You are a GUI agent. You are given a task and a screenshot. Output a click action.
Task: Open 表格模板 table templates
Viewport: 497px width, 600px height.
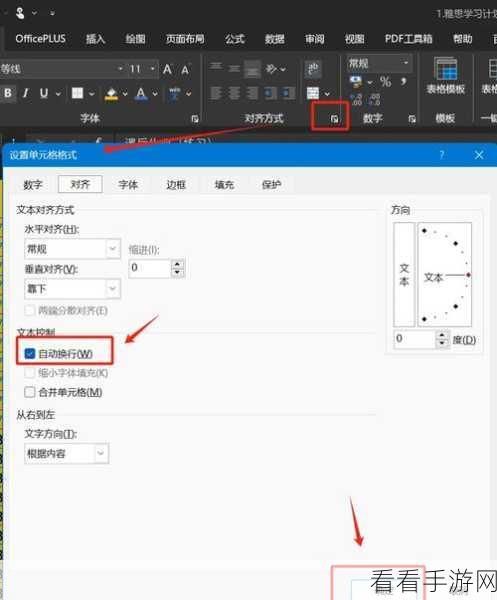click(x=446, y=76)
